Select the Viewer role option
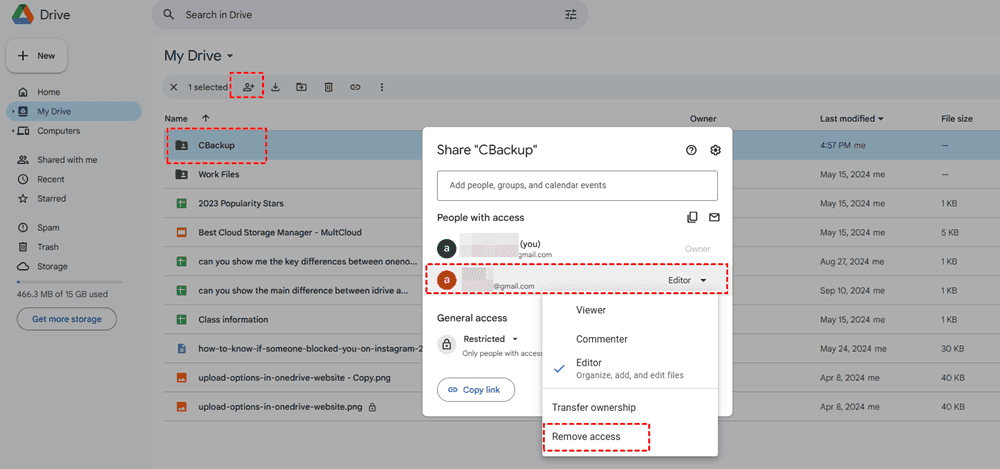 (x=630, y=310)
